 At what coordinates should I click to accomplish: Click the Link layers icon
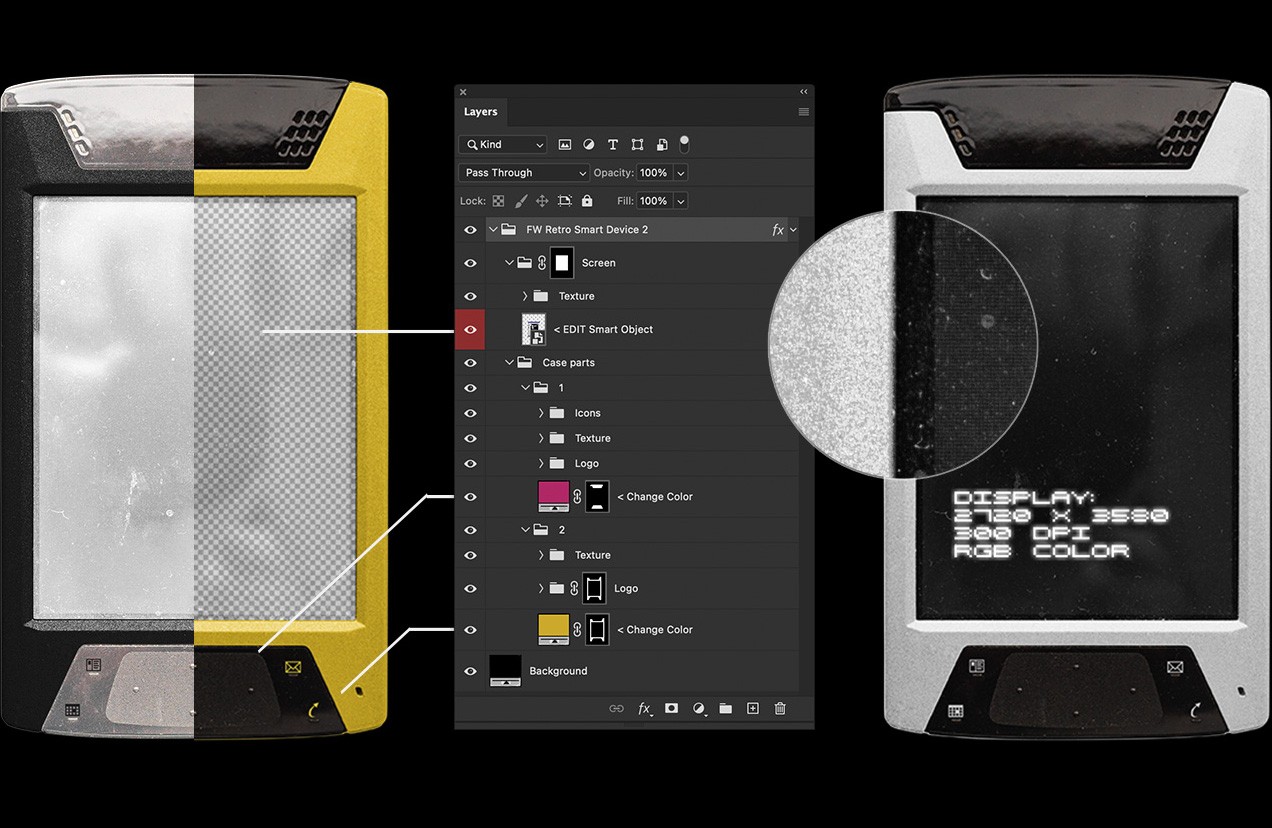(x=617, y=708)
